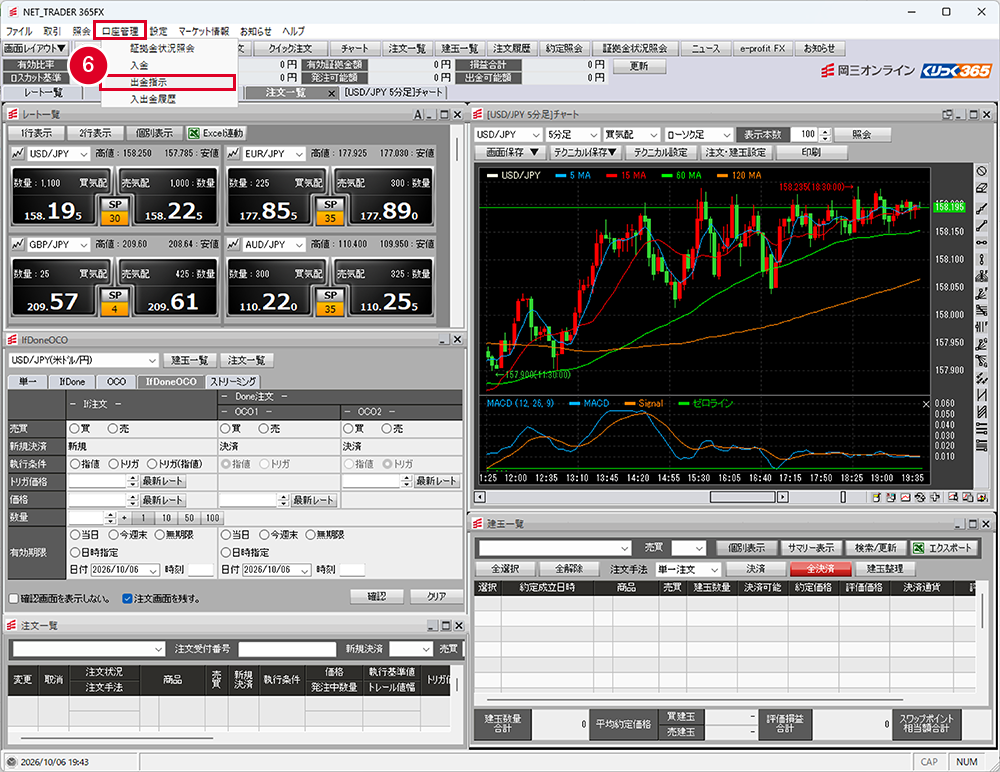Click the font size A icon in レート一覧 title bar
This screenshot has width=1000, height=772.
point(418,115)
